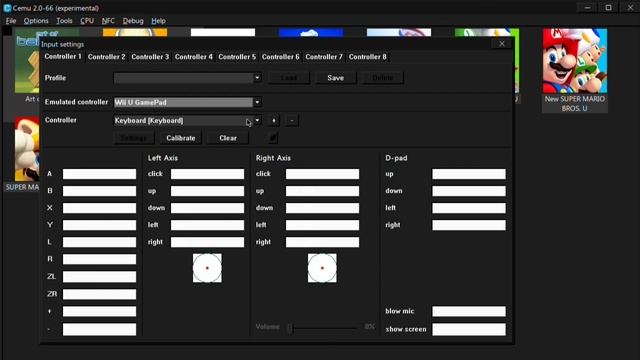640x360 pixels.
Task: Click the Cemu app icon in title bar
Action: click(7, 8)
